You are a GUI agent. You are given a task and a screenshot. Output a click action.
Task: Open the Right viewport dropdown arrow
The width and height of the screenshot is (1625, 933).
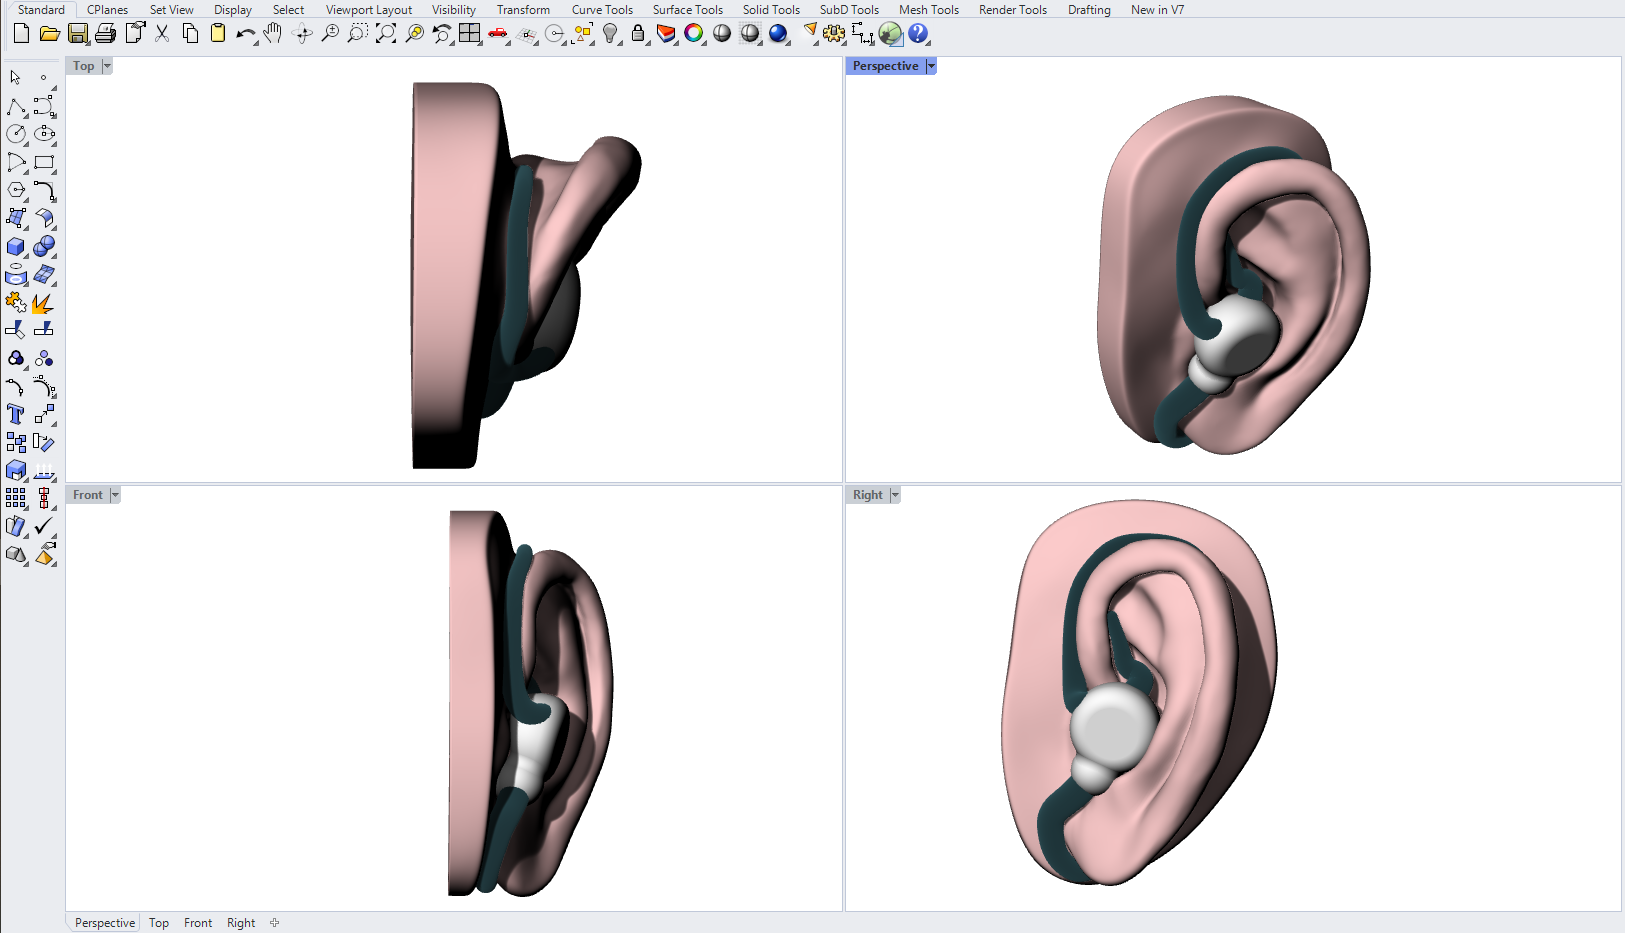pyautogui.click(x=895, y=495)
